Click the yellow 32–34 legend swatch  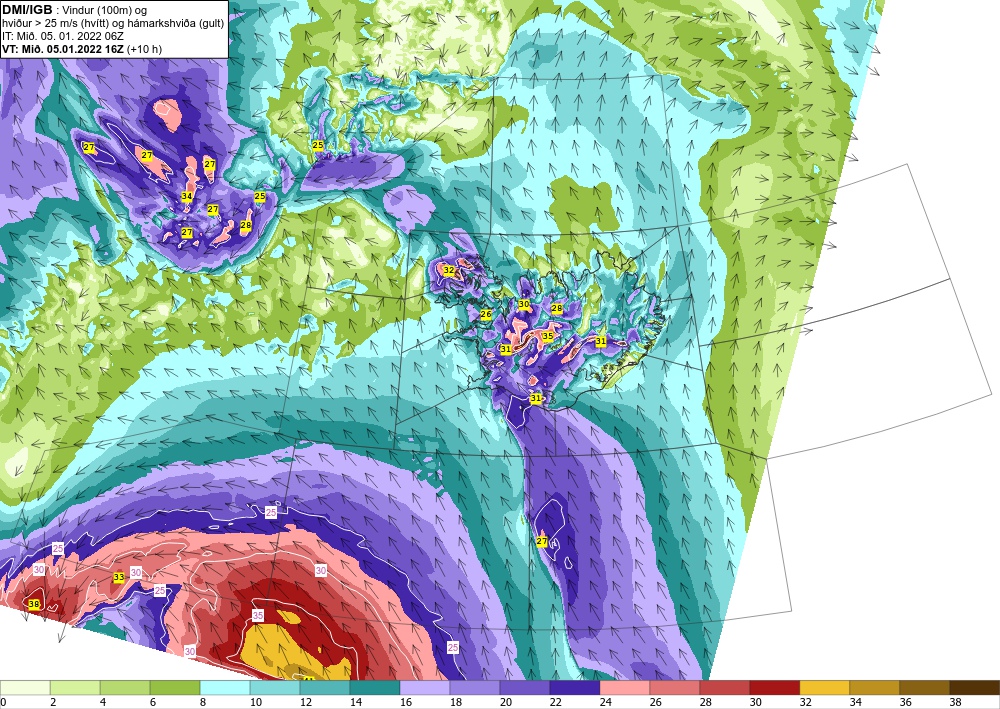(x=824, y=688)
